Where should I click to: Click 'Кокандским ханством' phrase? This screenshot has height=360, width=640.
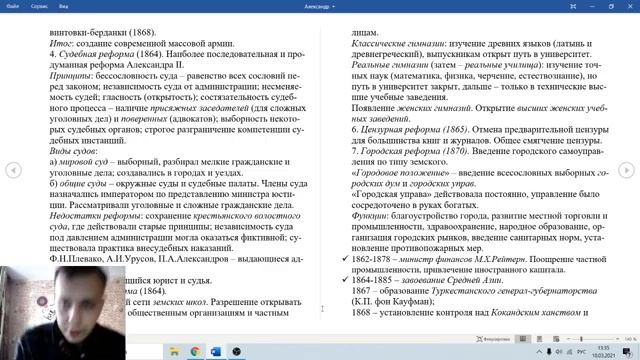536,312
